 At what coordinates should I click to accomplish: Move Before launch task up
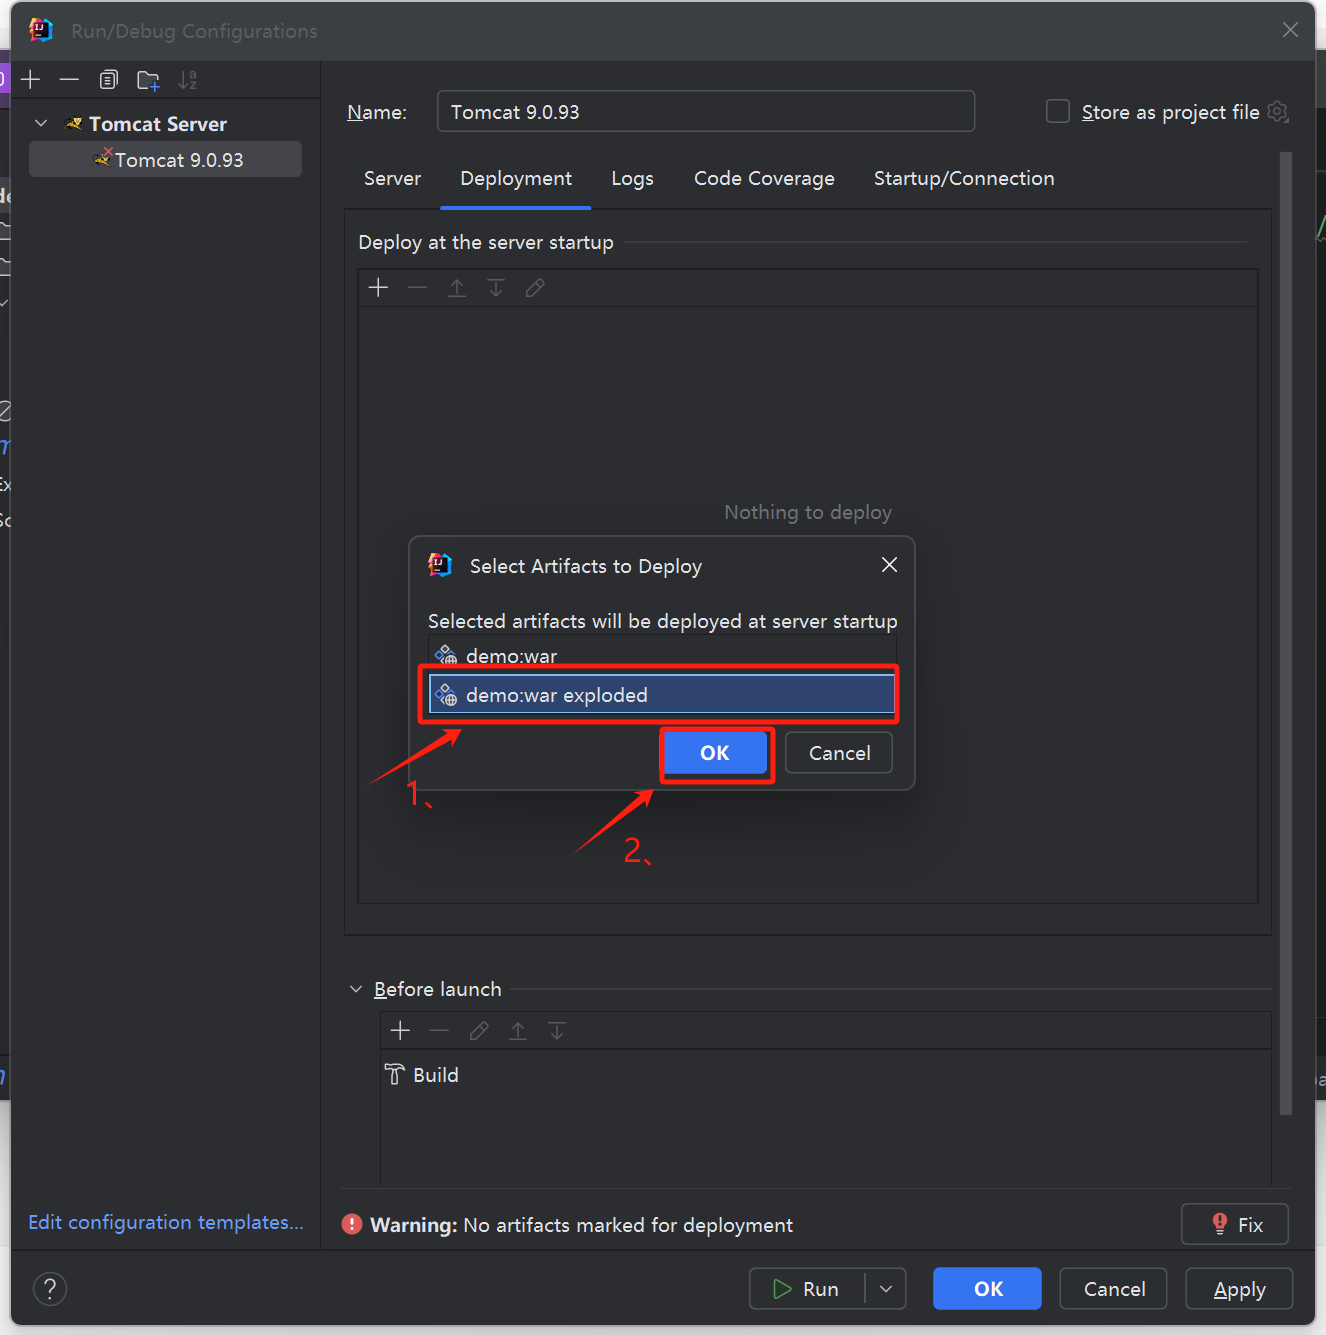click(x=518, y=1030)
